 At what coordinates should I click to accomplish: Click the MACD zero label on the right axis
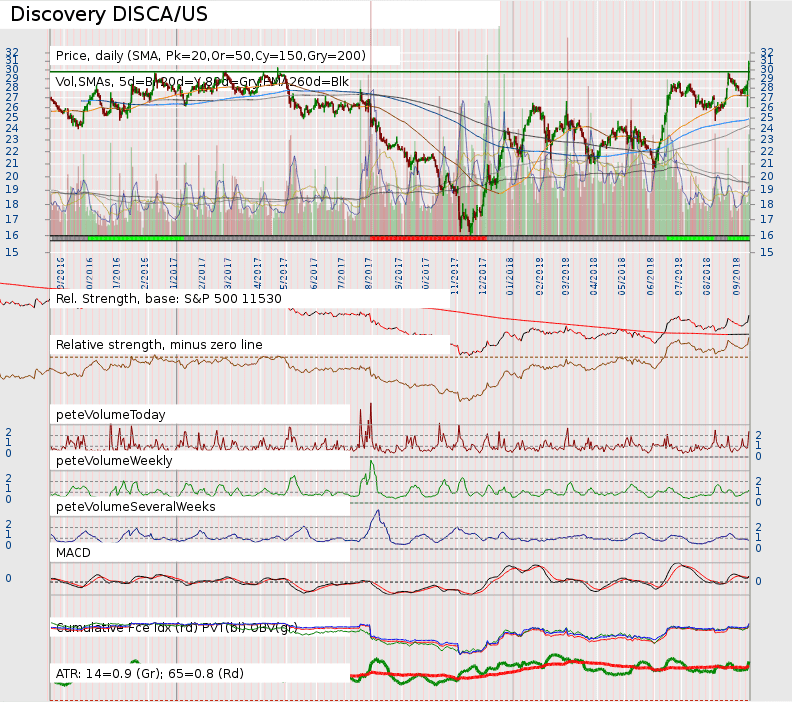(x=758, y=581)
